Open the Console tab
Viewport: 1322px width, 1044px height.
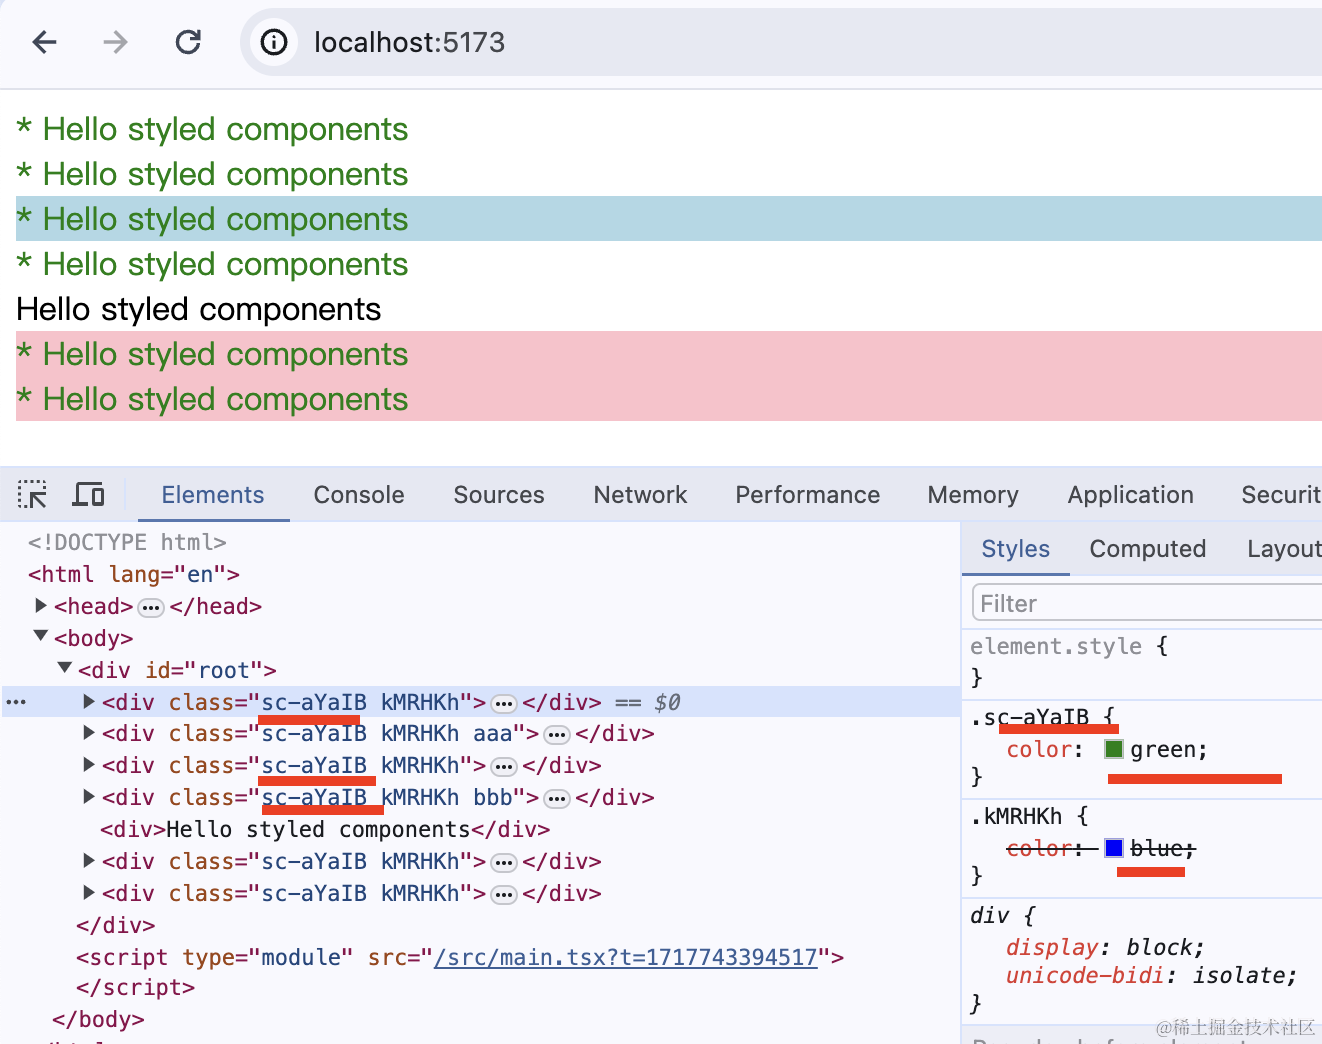(359, 495)
